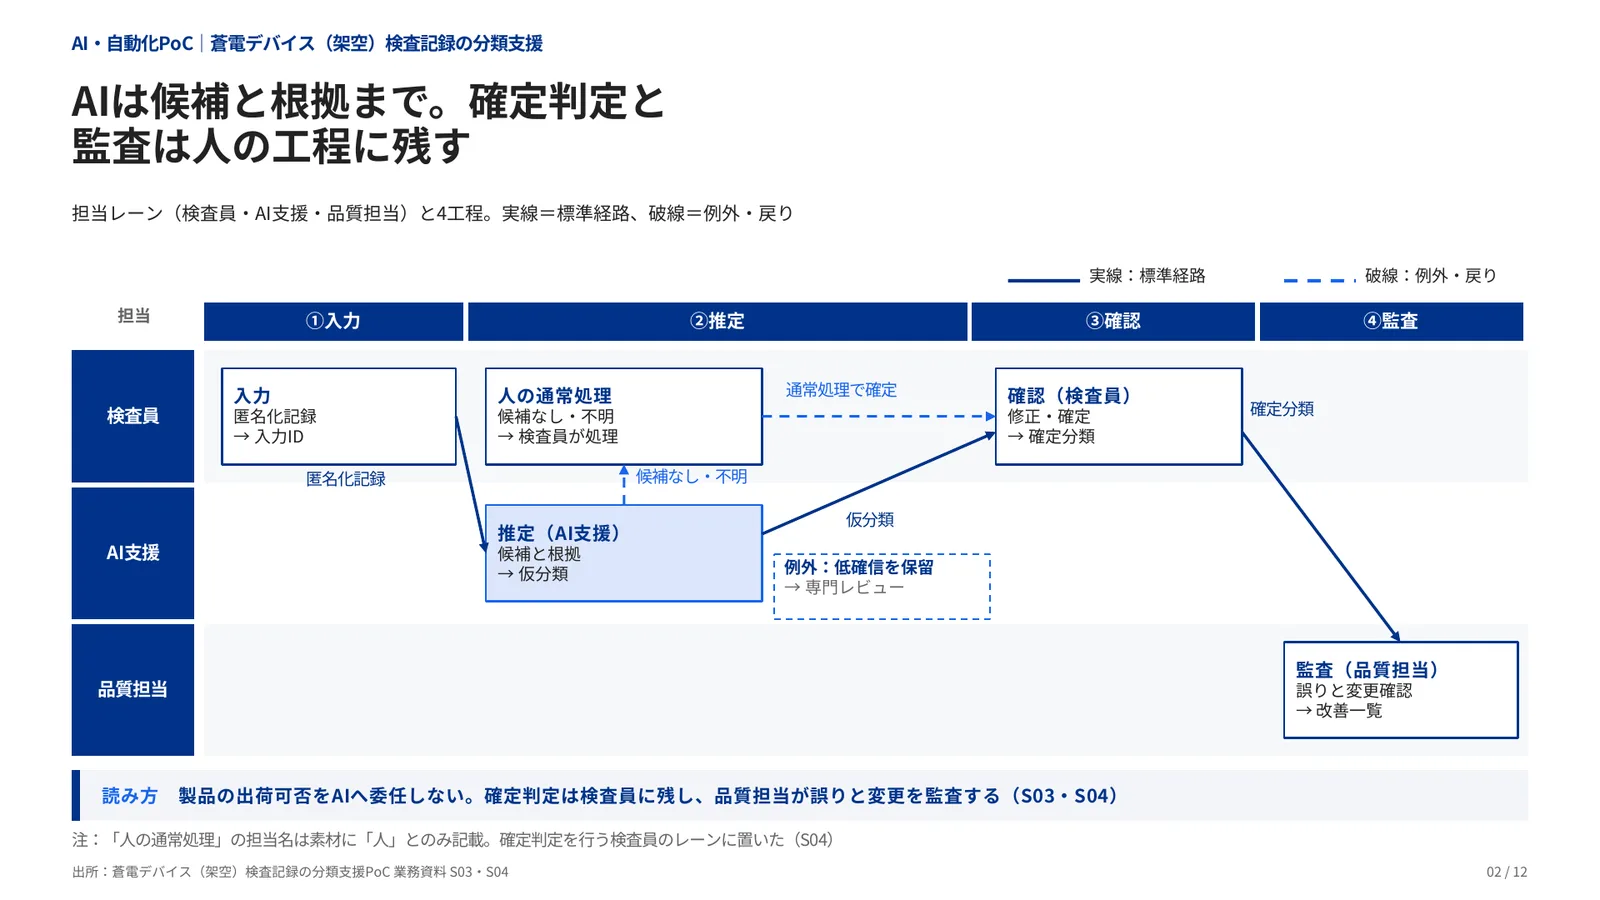Image resolution: width=1600 pixels, height=900 pixels.
Task: Click the 候補なし・不明 arrow label
Action: (692, 477)
